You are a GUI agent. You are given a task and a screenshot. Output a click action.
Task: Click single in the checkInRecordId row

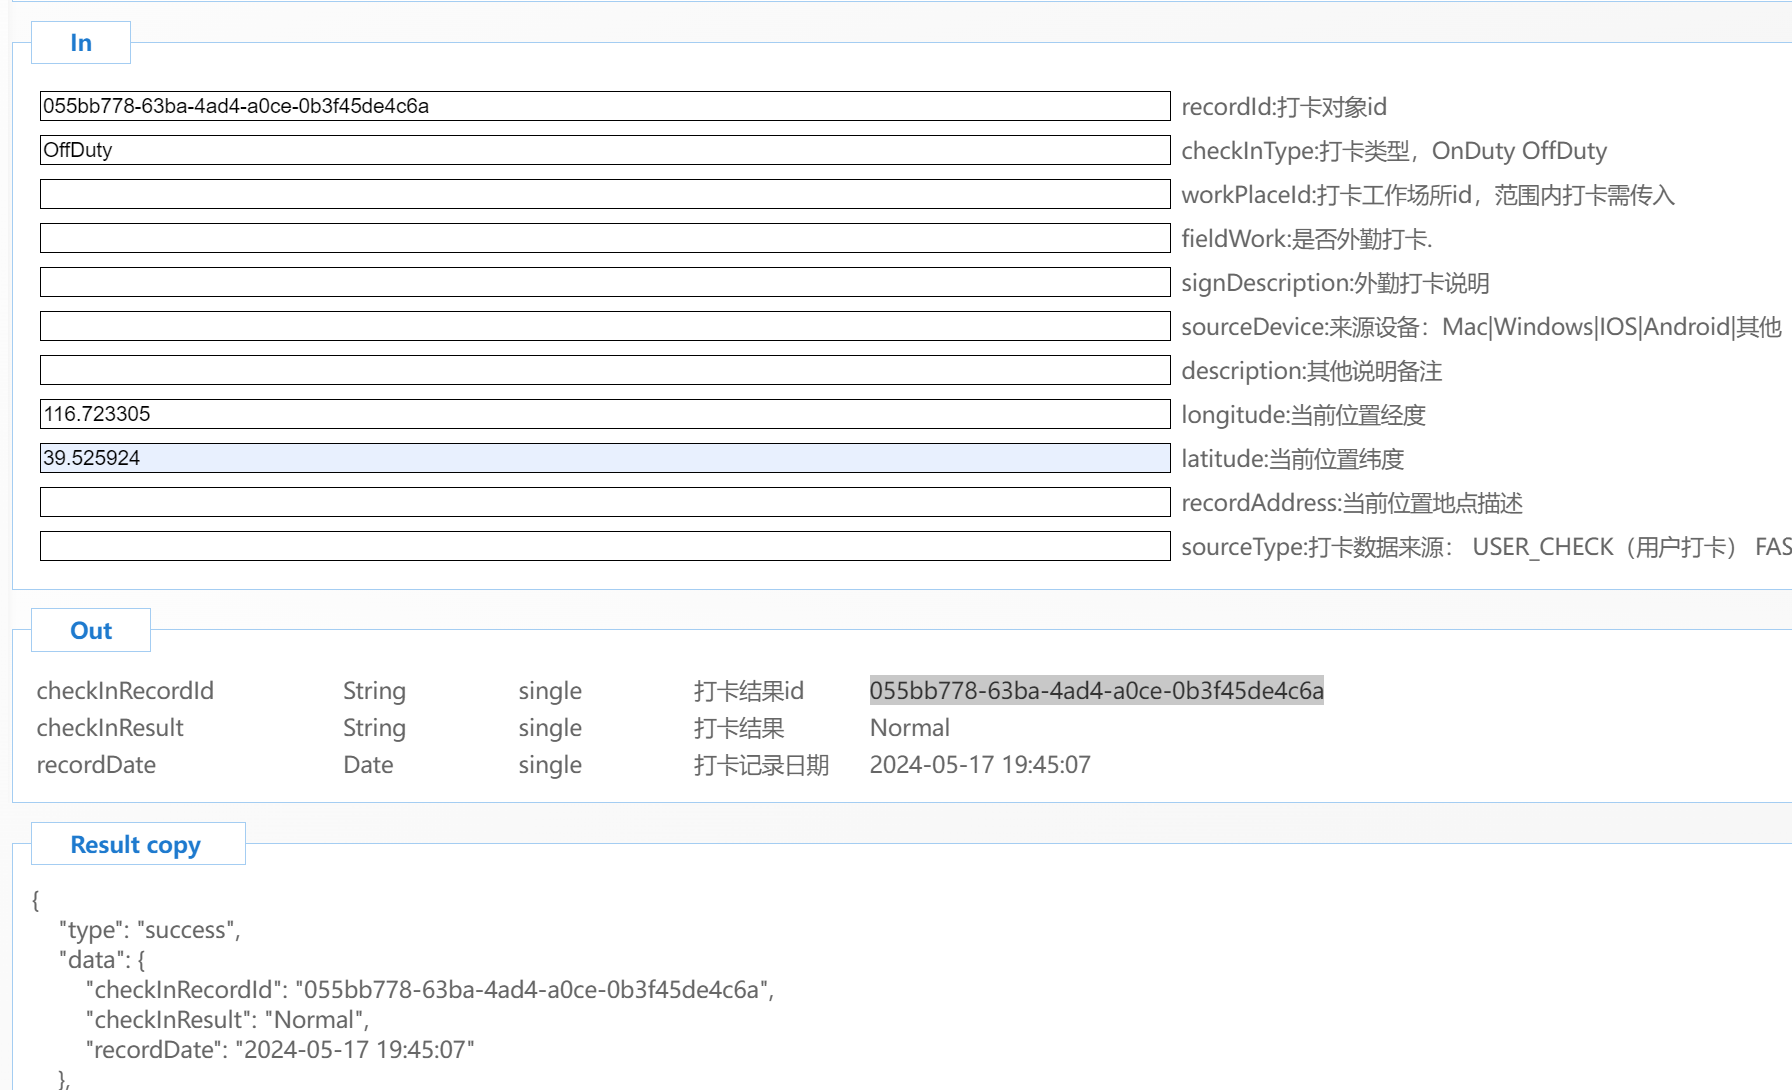550,691
